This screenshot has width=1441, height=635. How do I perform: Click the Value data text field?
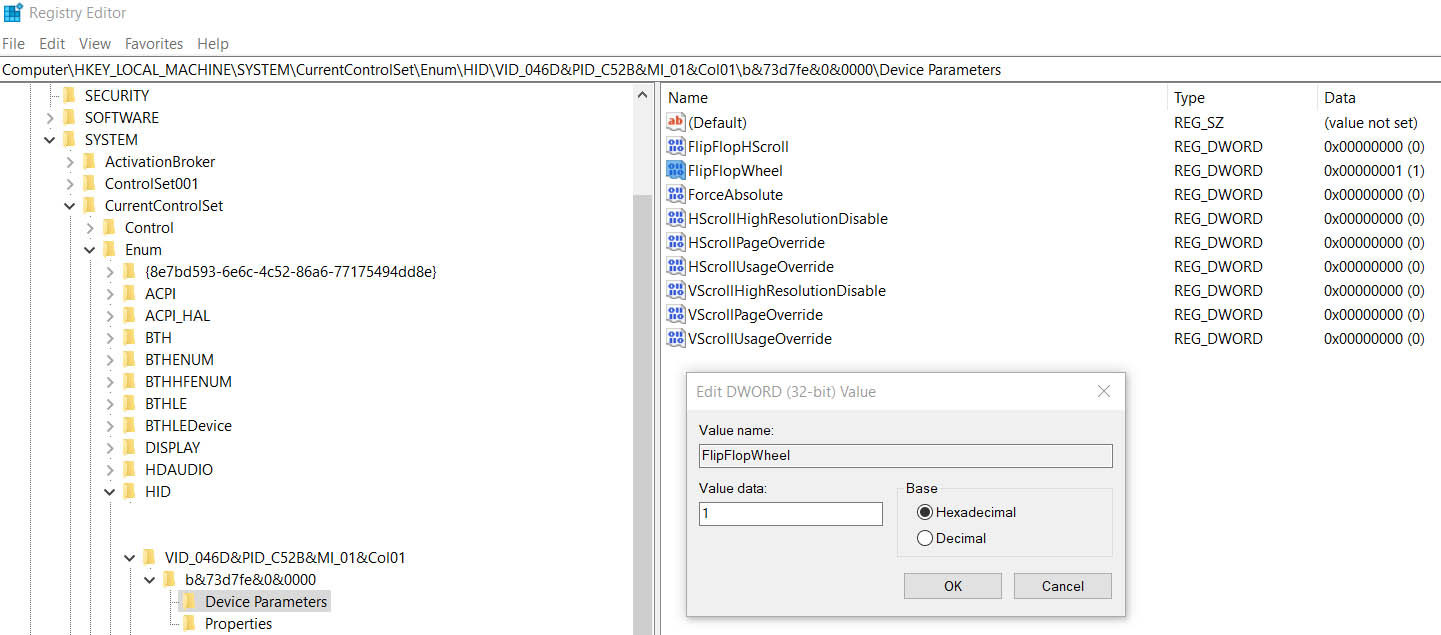(x=790, y=514)
